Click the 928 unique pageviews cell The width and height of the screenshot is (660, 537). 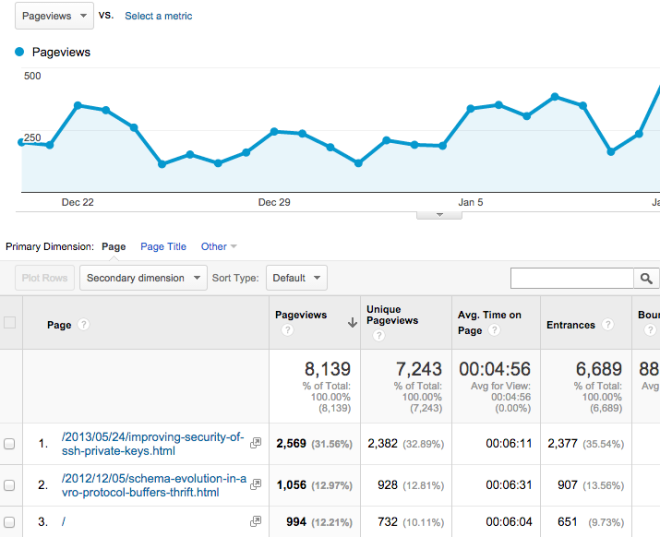click(x=387, y=485)
